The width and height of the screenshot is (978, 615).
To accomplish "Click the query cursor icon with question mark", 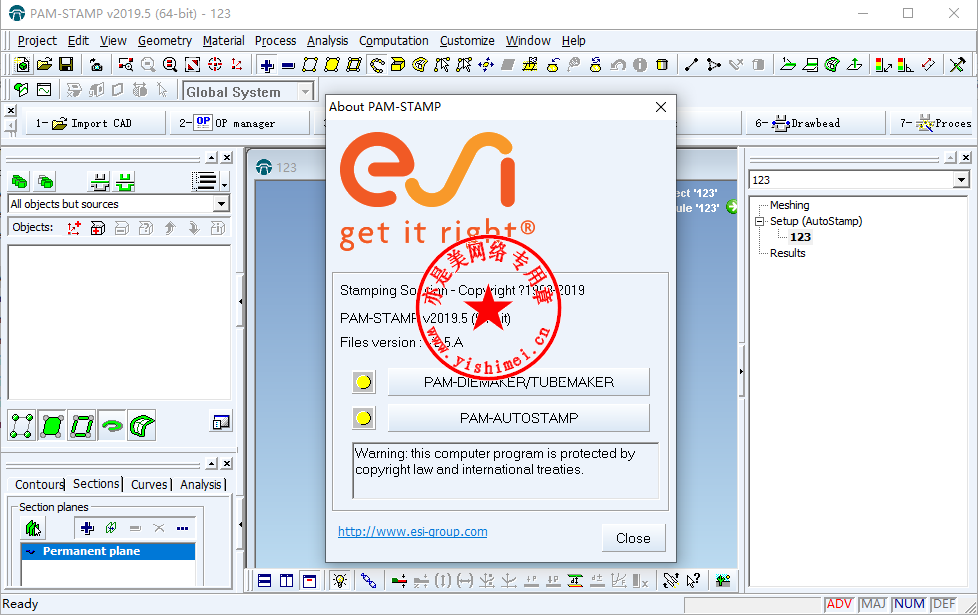I will [694, 581].
